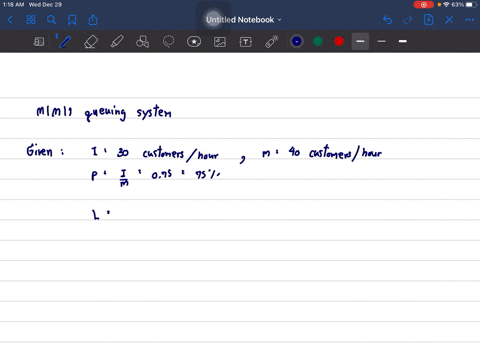Redo the last undone stroke
This screenshot has height=360, width=480.
(x=408, y=20)
